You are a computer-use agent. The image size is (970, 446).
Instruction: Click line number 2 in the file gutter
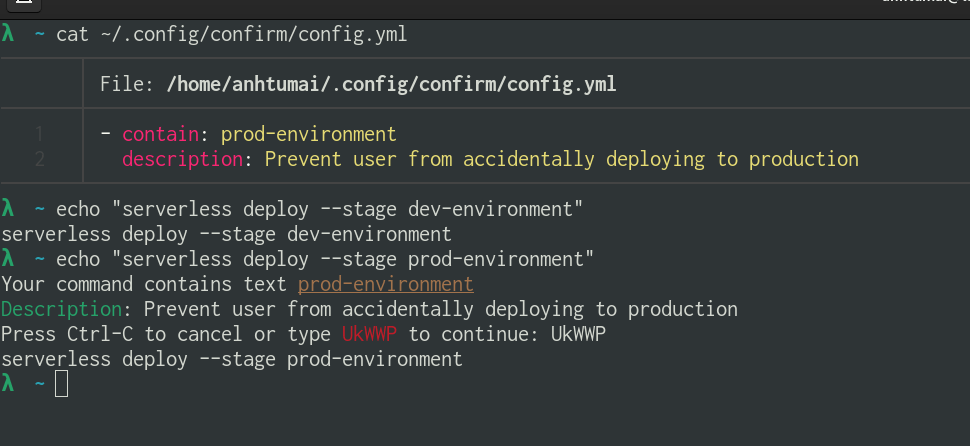[x=40, y=160]
